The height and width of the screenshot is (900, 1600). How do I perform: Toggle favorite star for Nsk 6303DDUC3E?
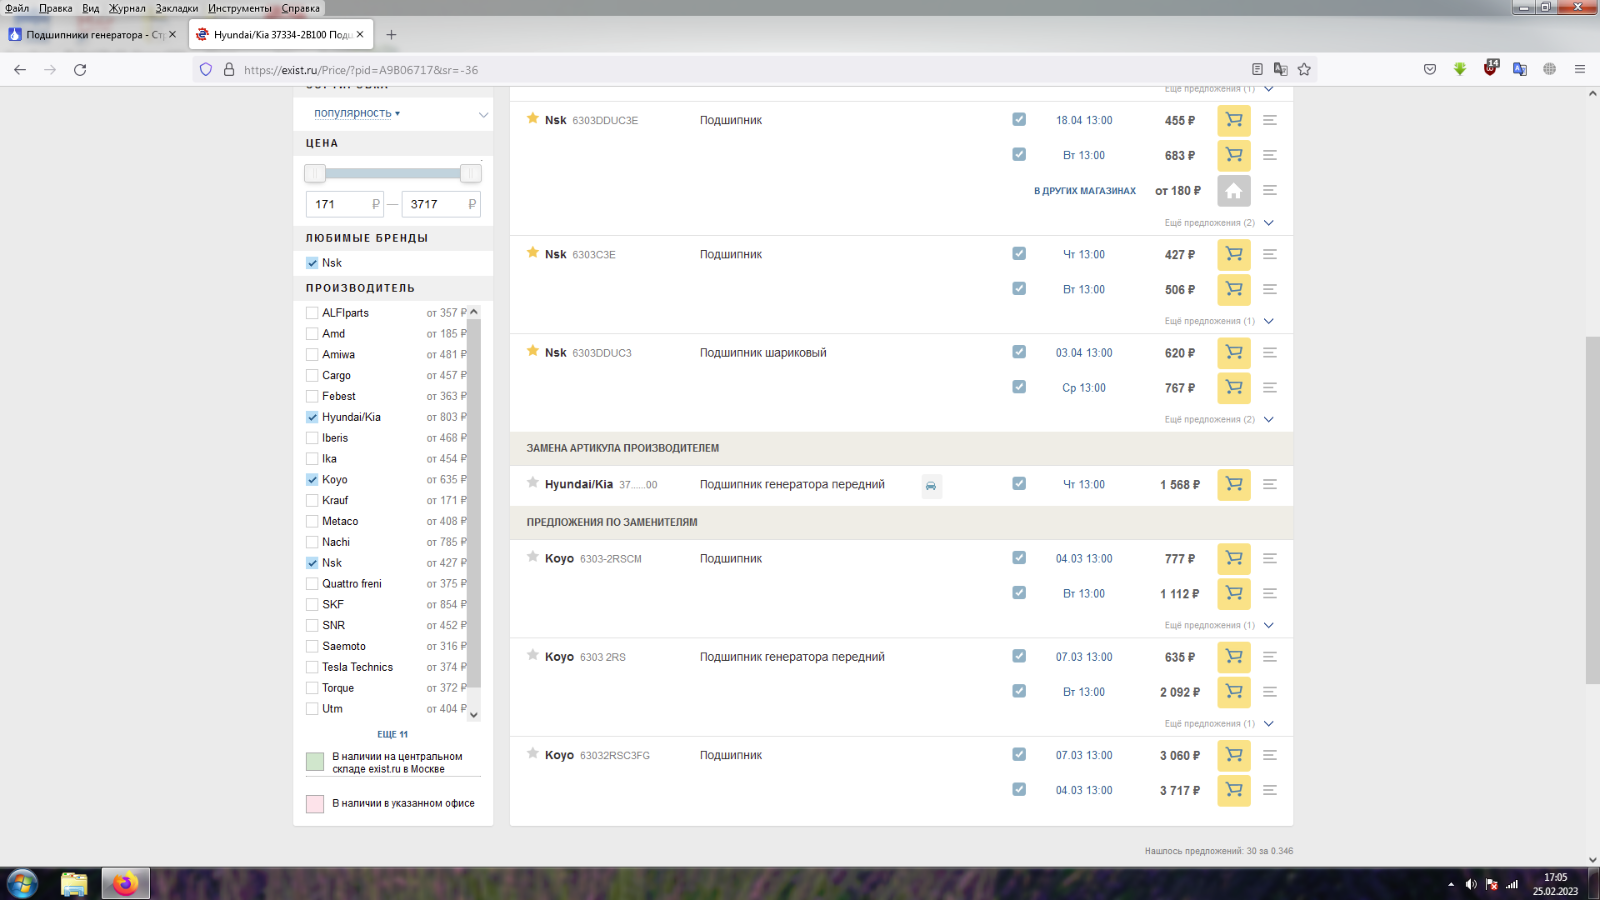pos(533,118)
